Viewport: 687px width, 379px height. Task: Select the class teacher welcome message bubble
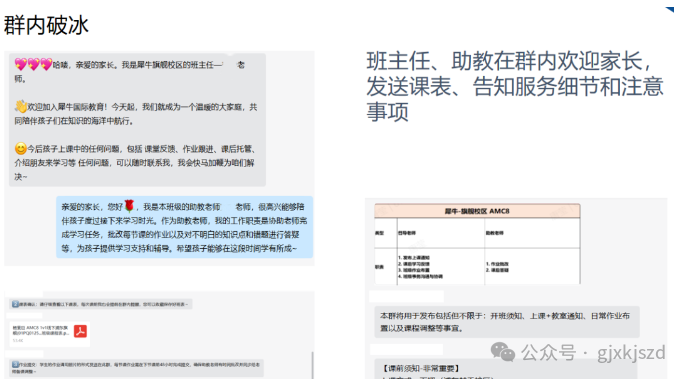[x=138, y=120]
